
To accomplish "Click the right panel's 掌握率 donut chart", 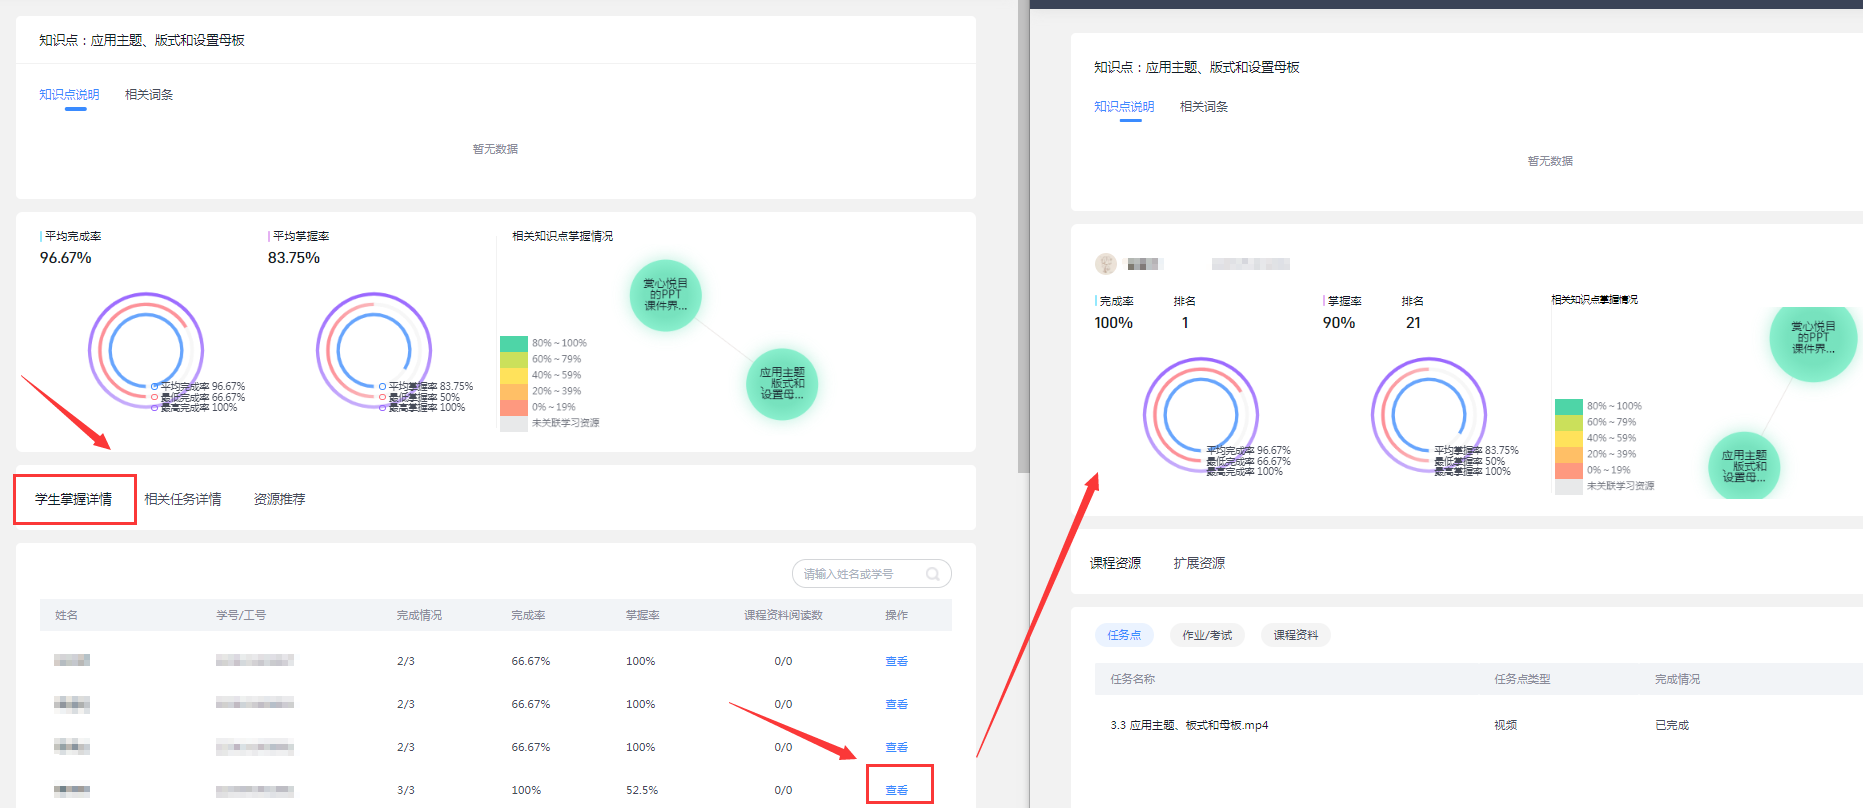I will 1429,415.
